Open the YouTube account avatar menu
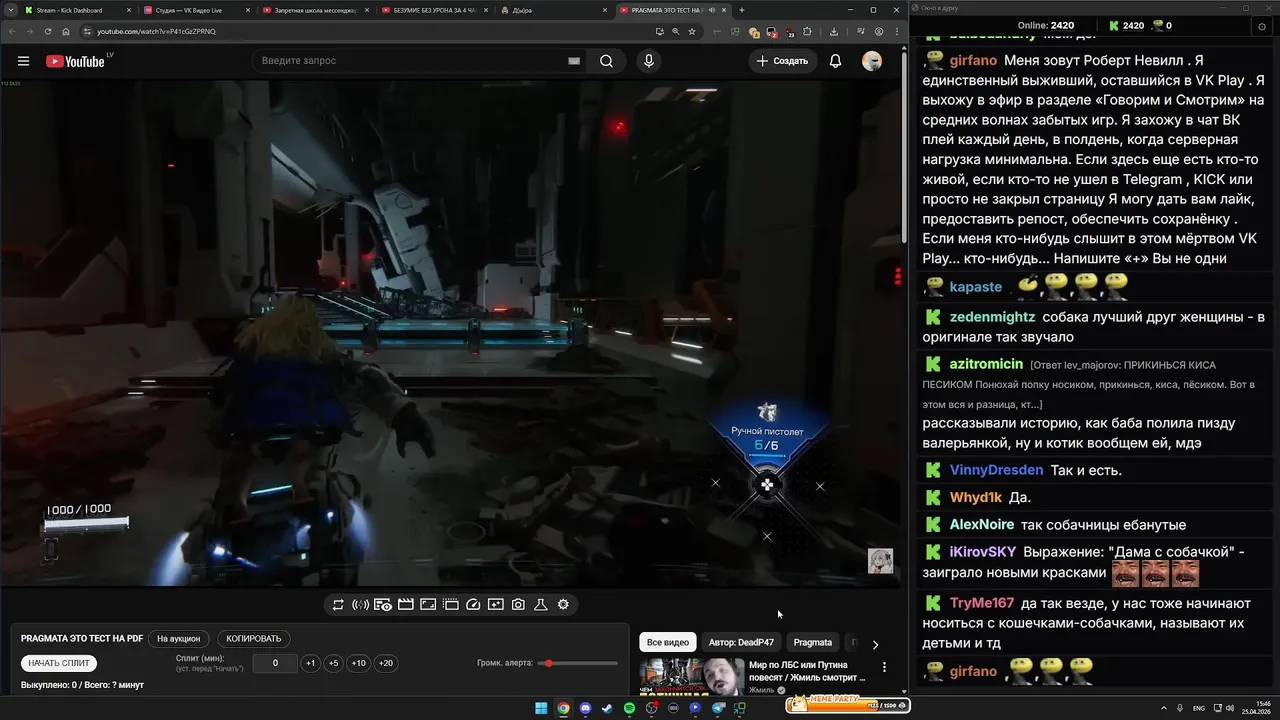Image resolution: width=1280 pixels, height=720 pixels. [872, 61]
